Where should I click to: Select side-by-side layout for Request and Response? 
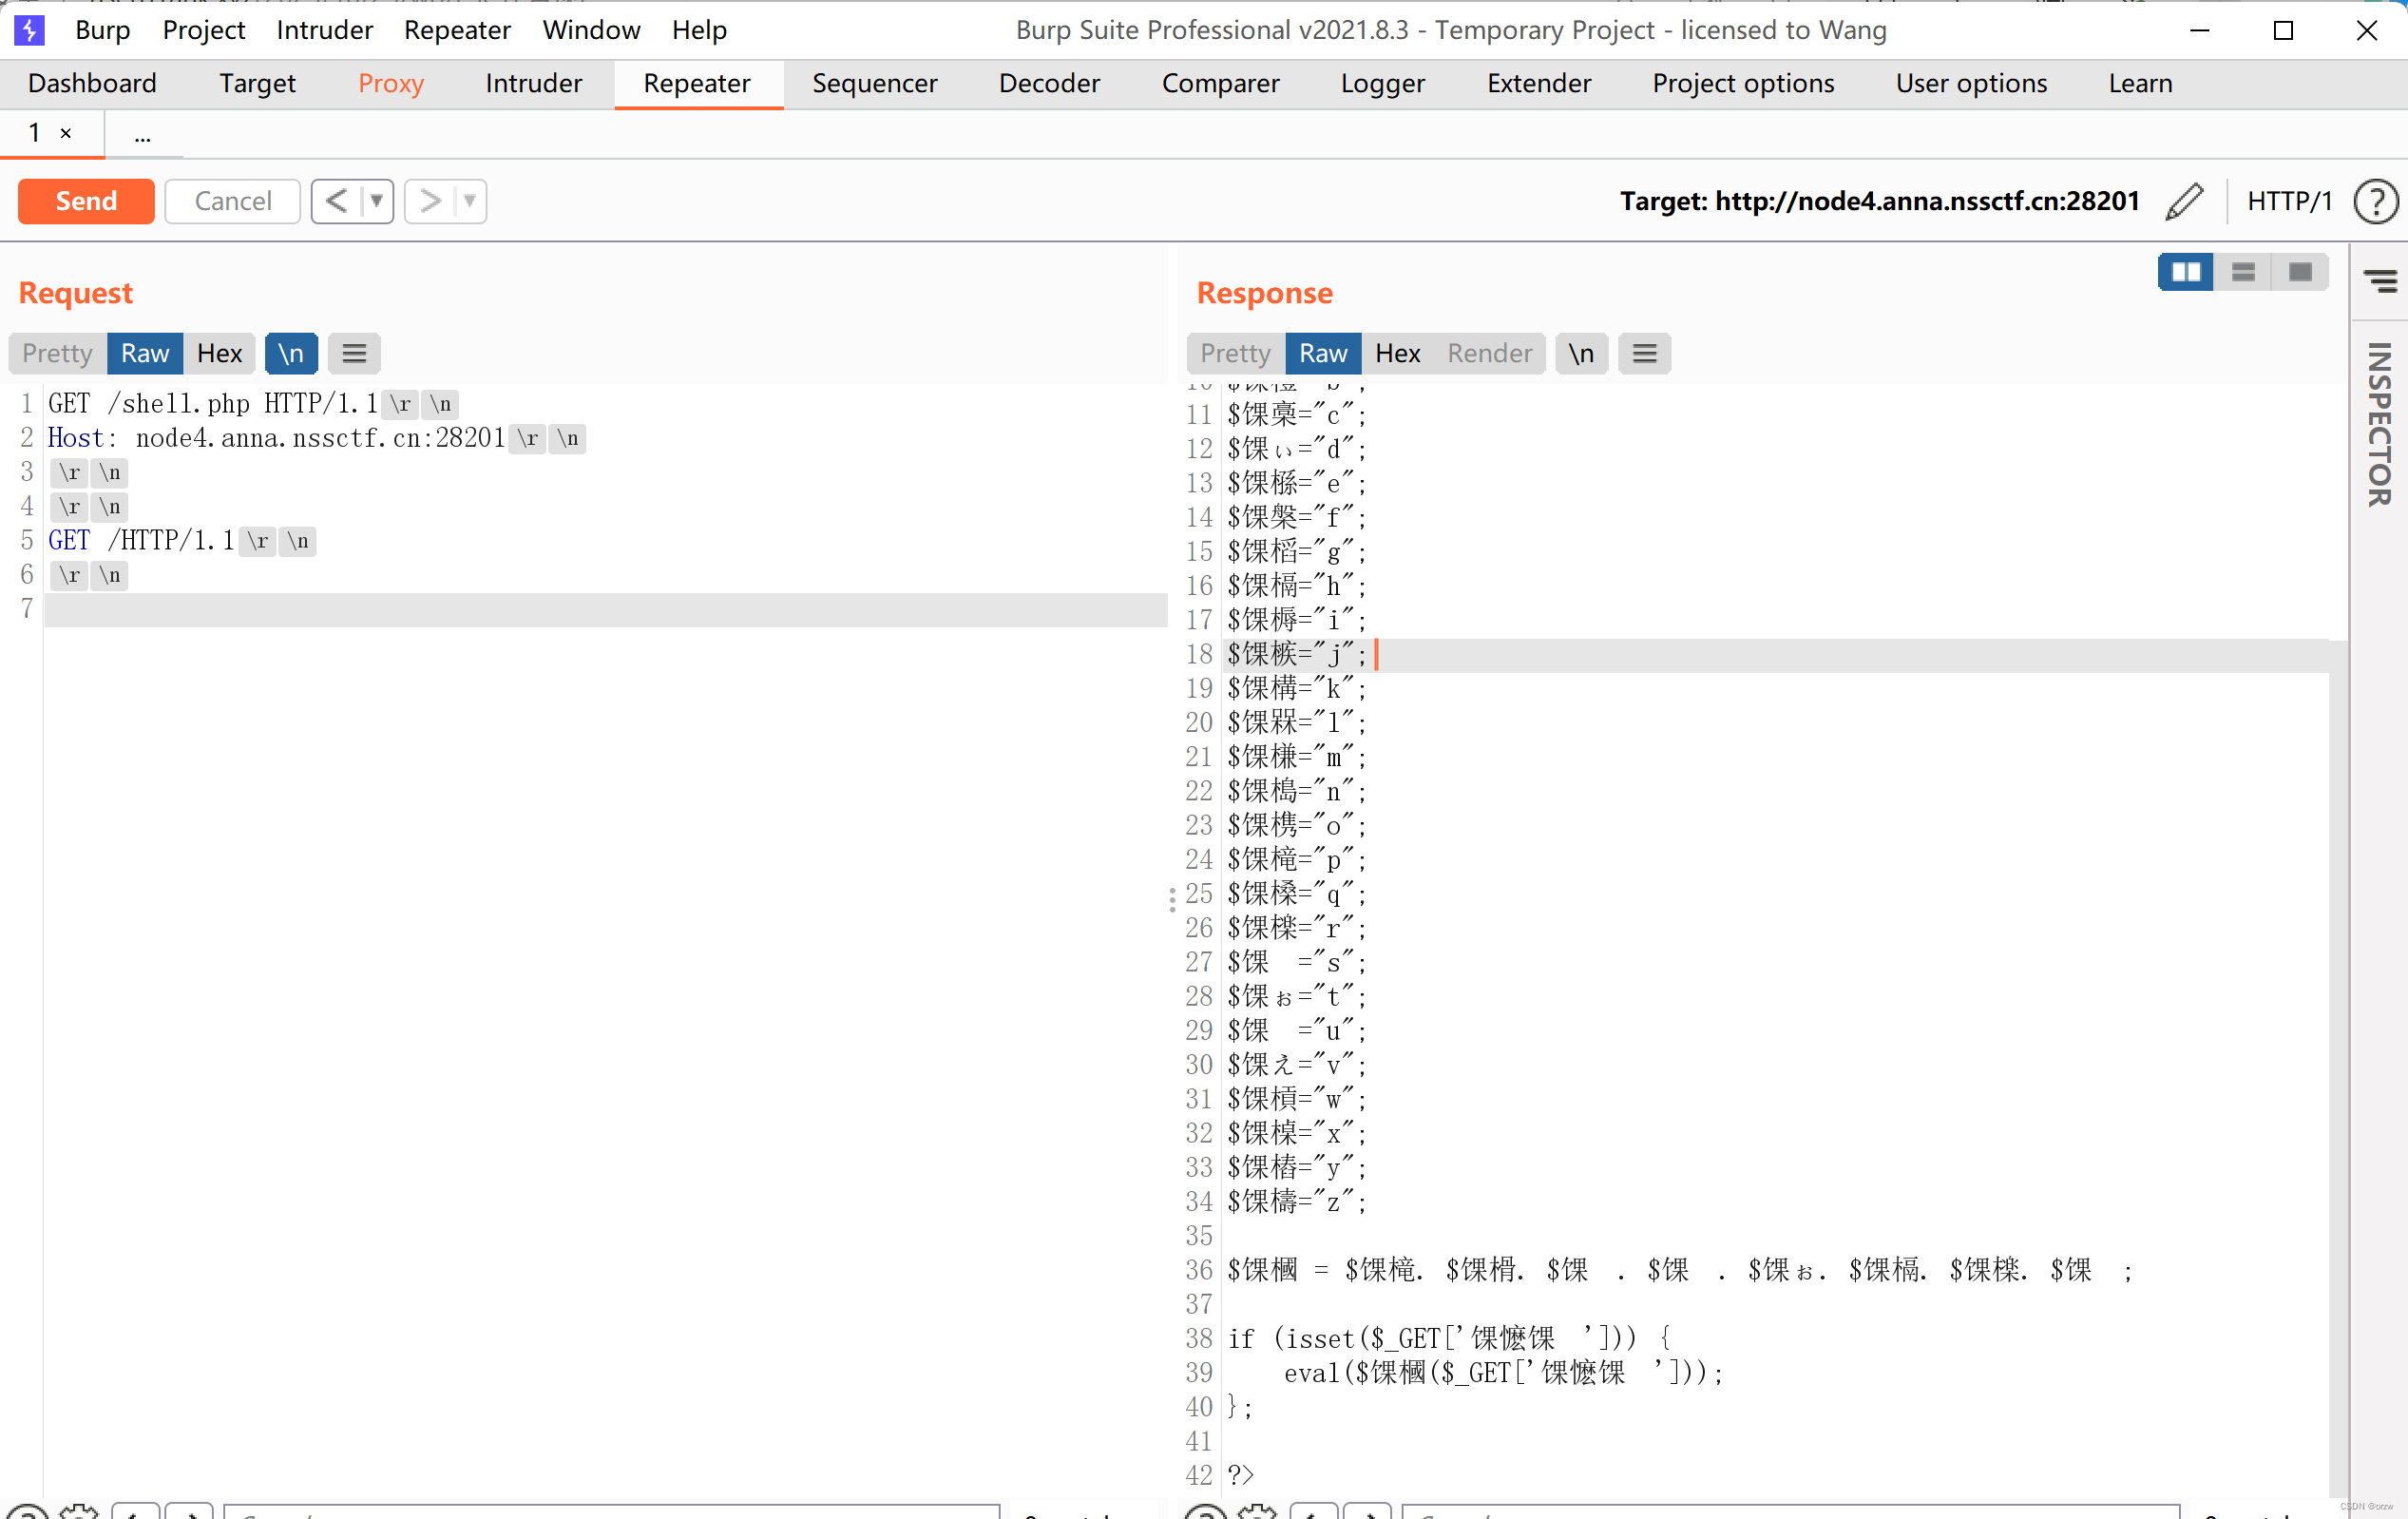tap(2187, 271)
